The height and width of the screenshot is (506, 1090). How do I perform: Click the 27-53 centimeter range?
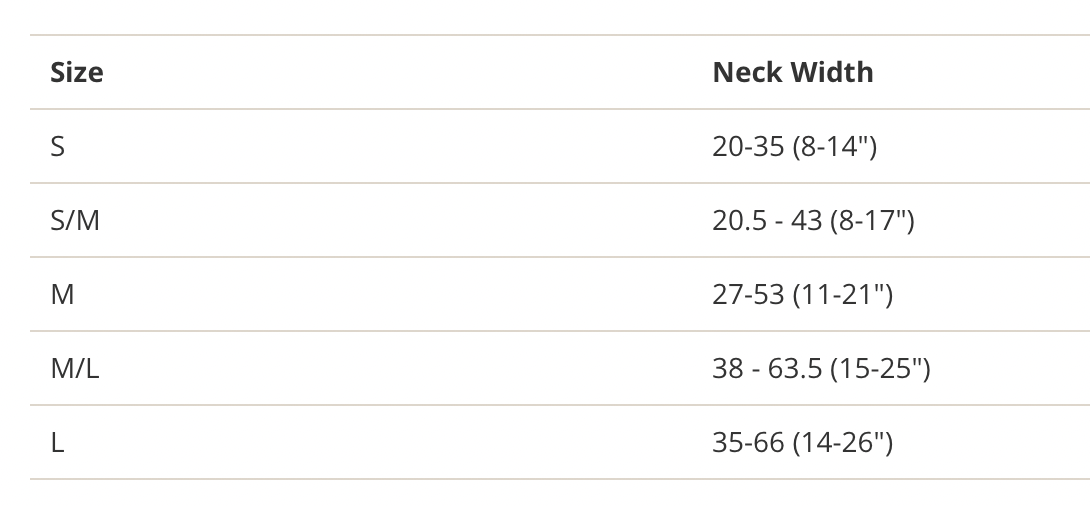point(748,295)
